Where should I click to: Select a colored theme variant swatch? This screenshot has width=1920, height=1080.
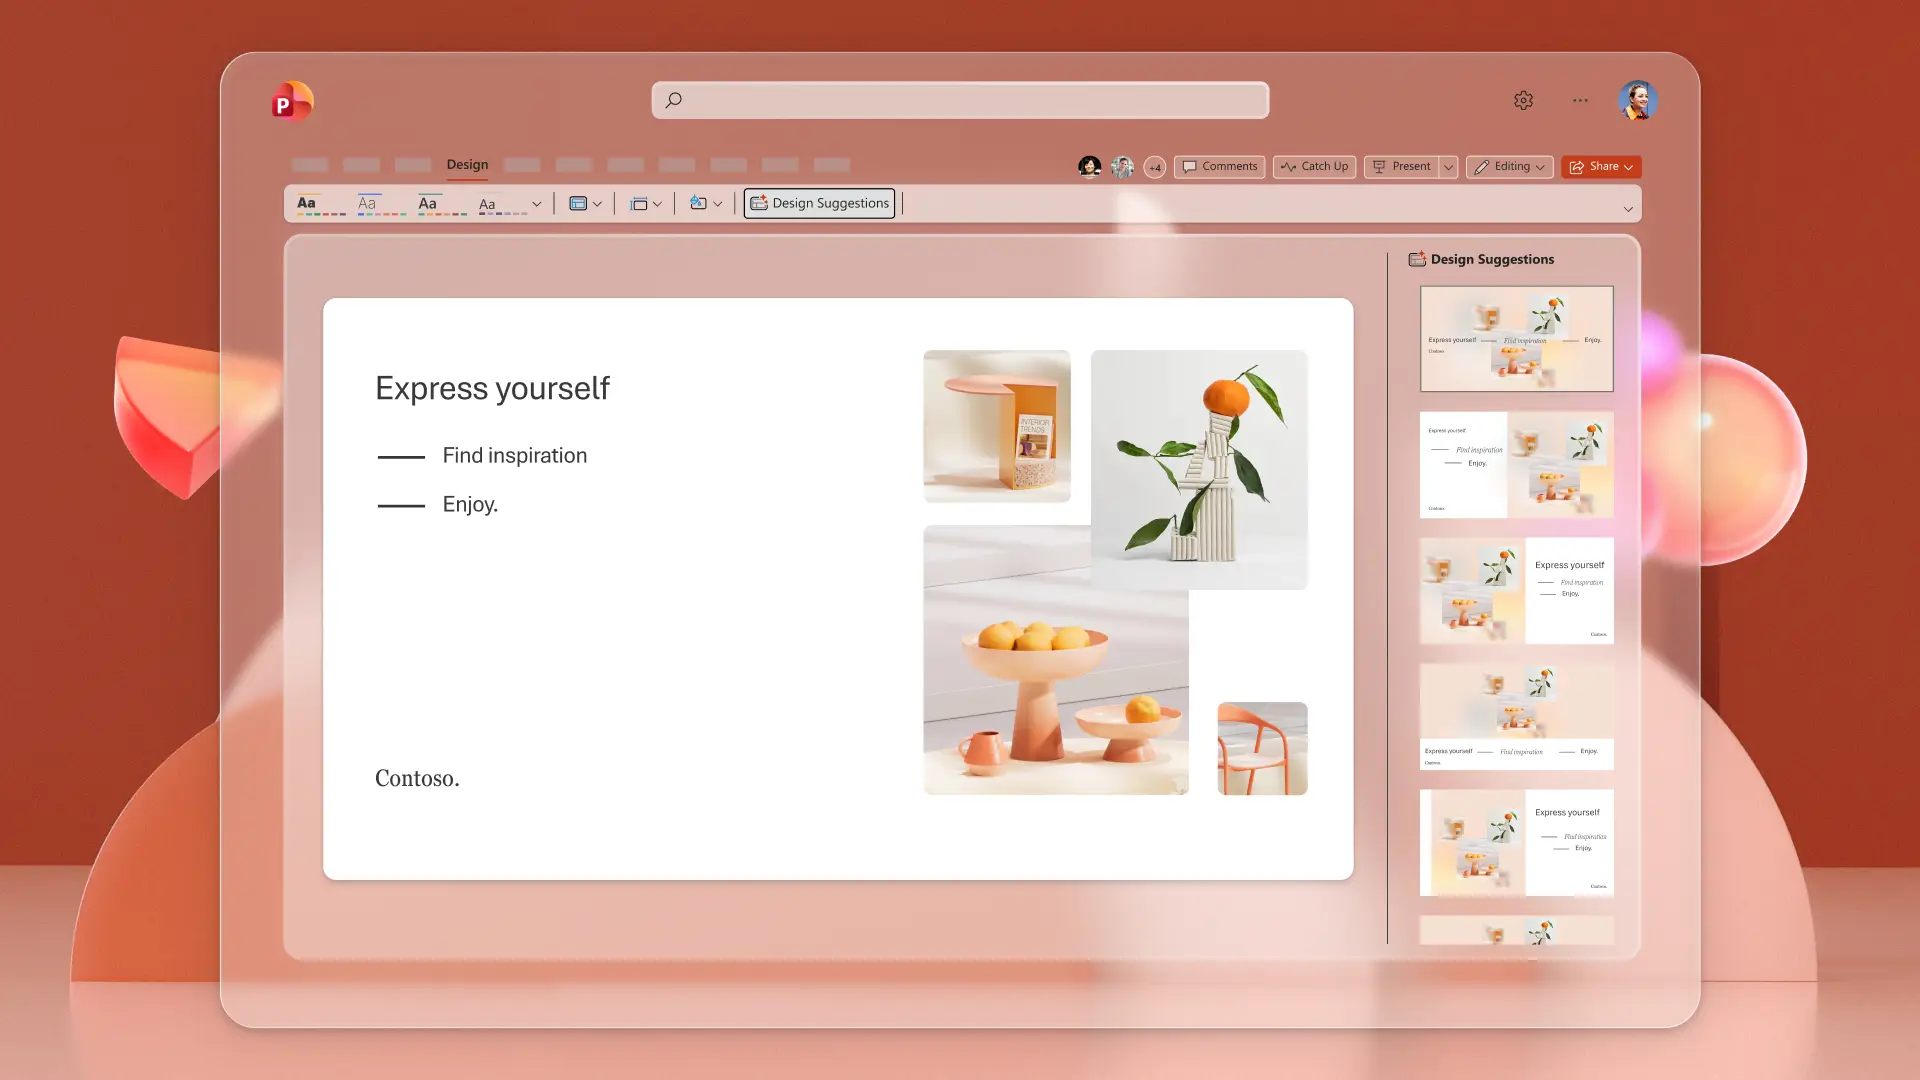pos(320,215)
